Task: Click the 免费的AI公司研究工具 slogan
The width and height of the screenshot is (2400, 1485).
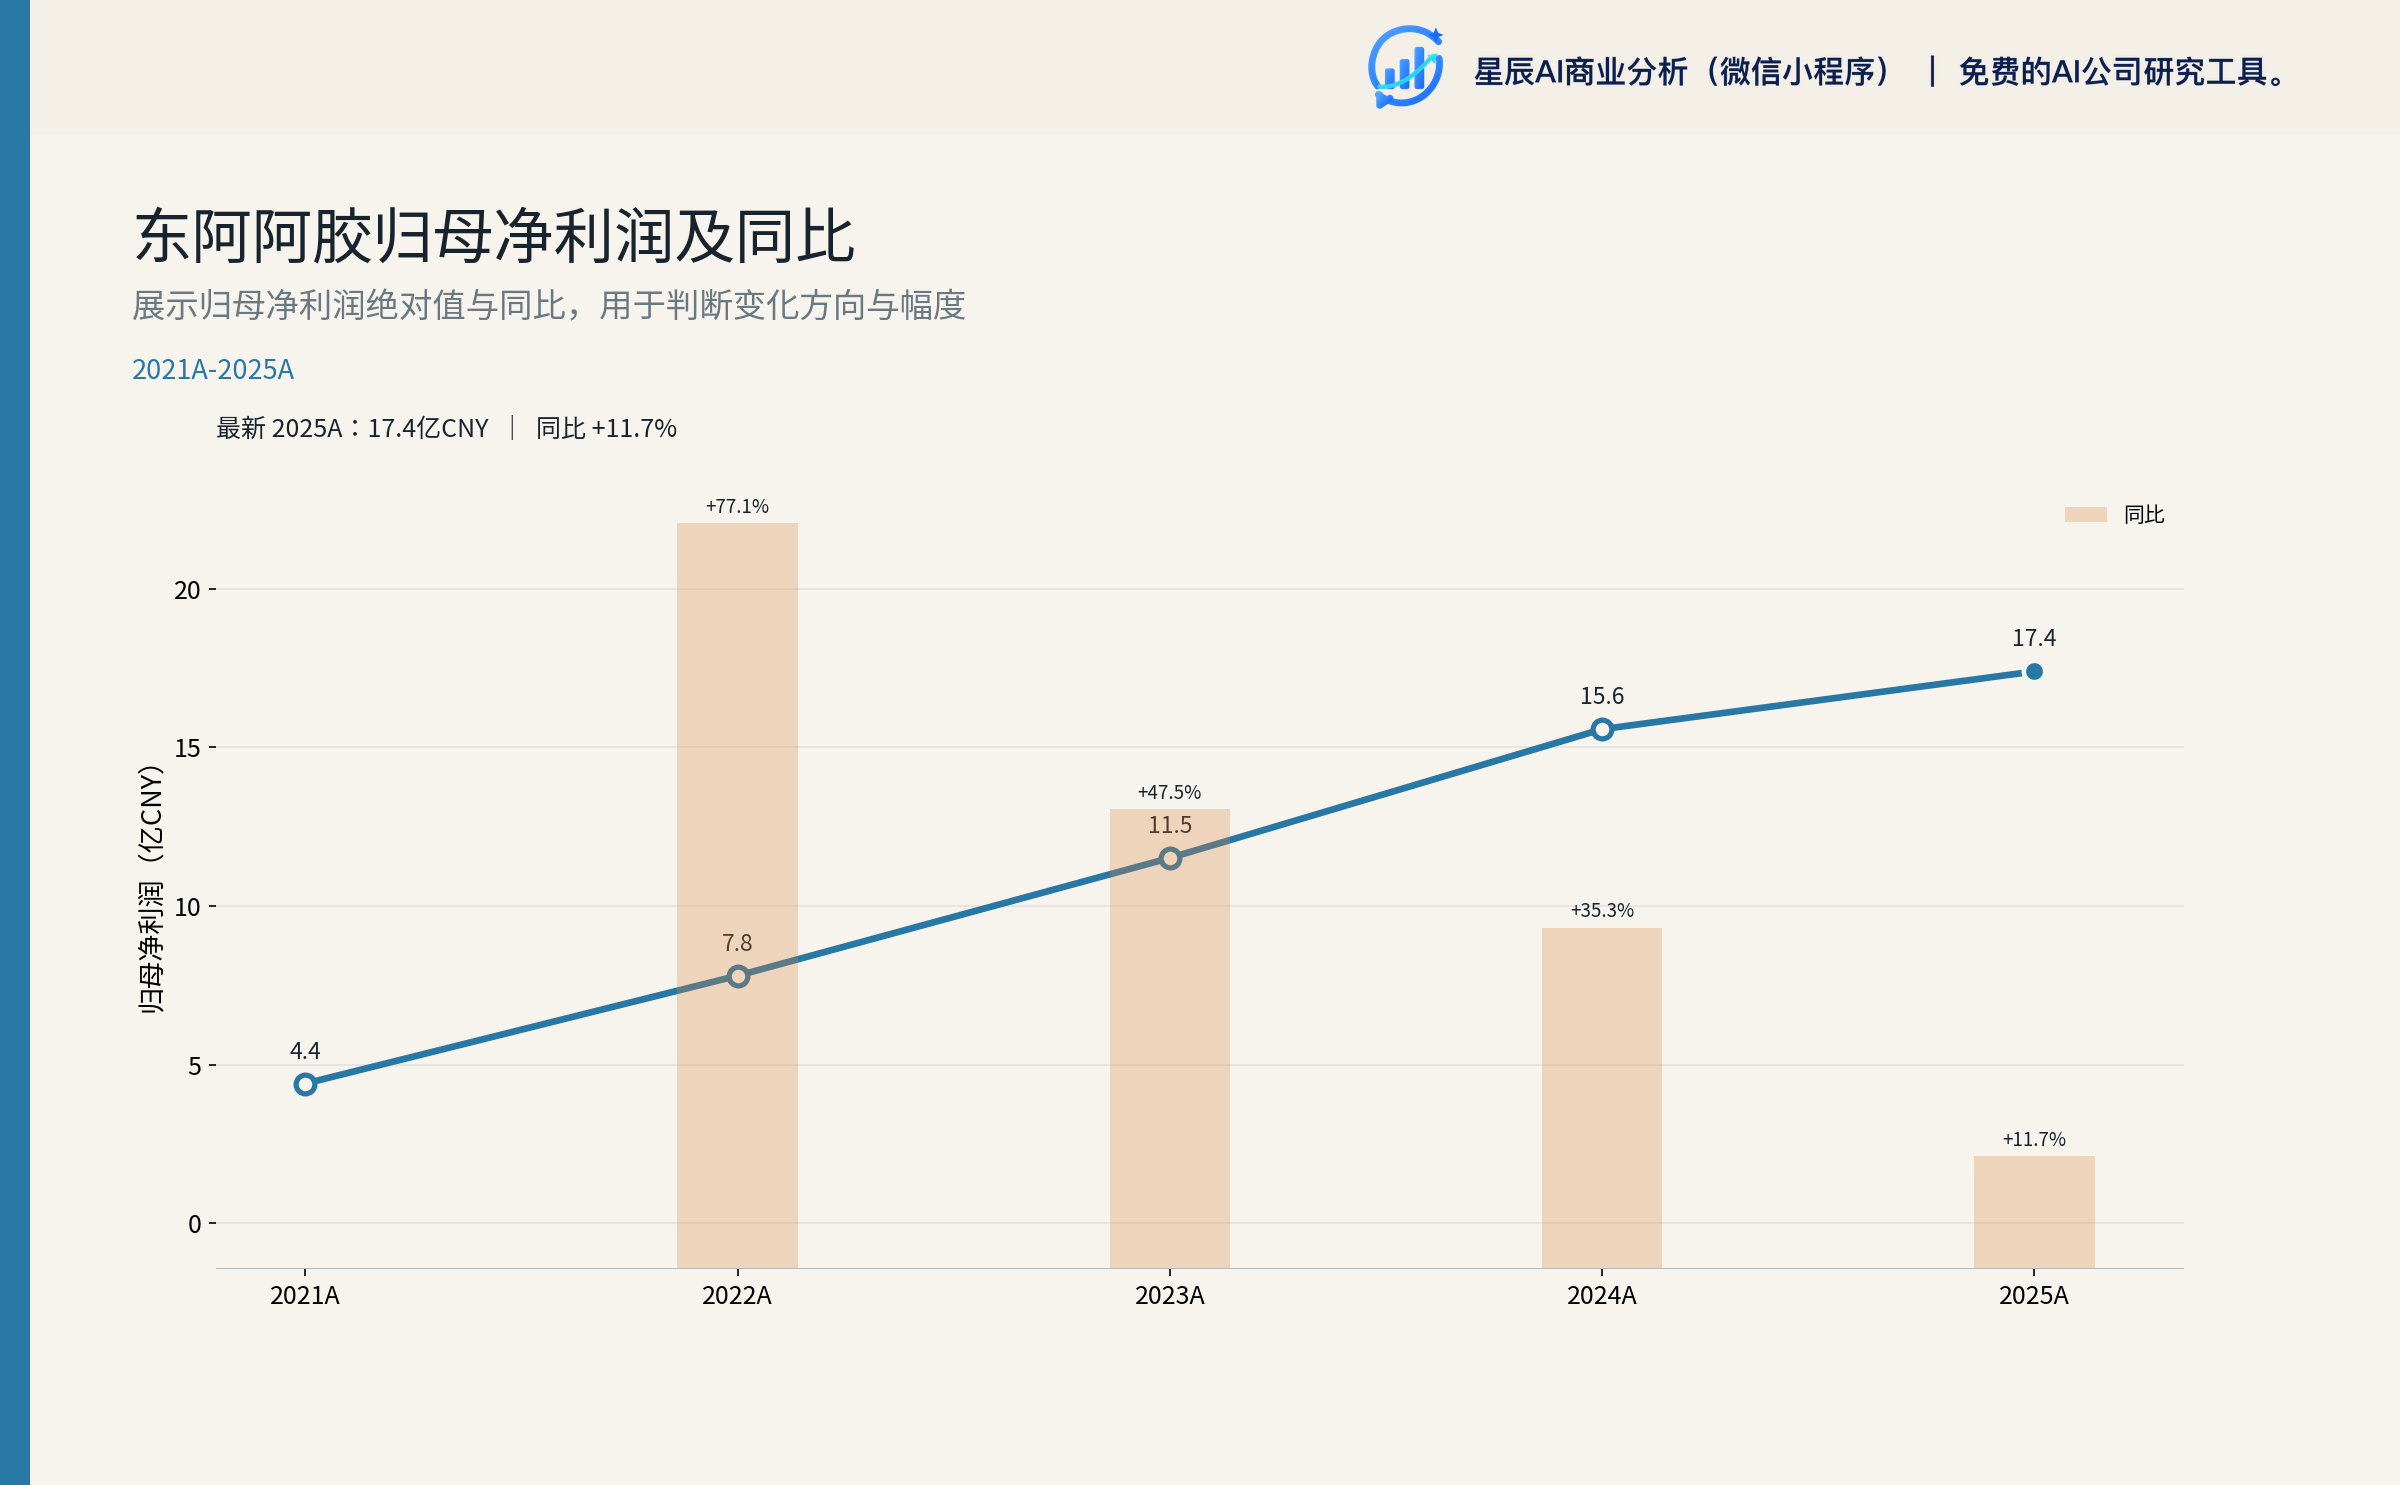Action: pos(2121,72)
